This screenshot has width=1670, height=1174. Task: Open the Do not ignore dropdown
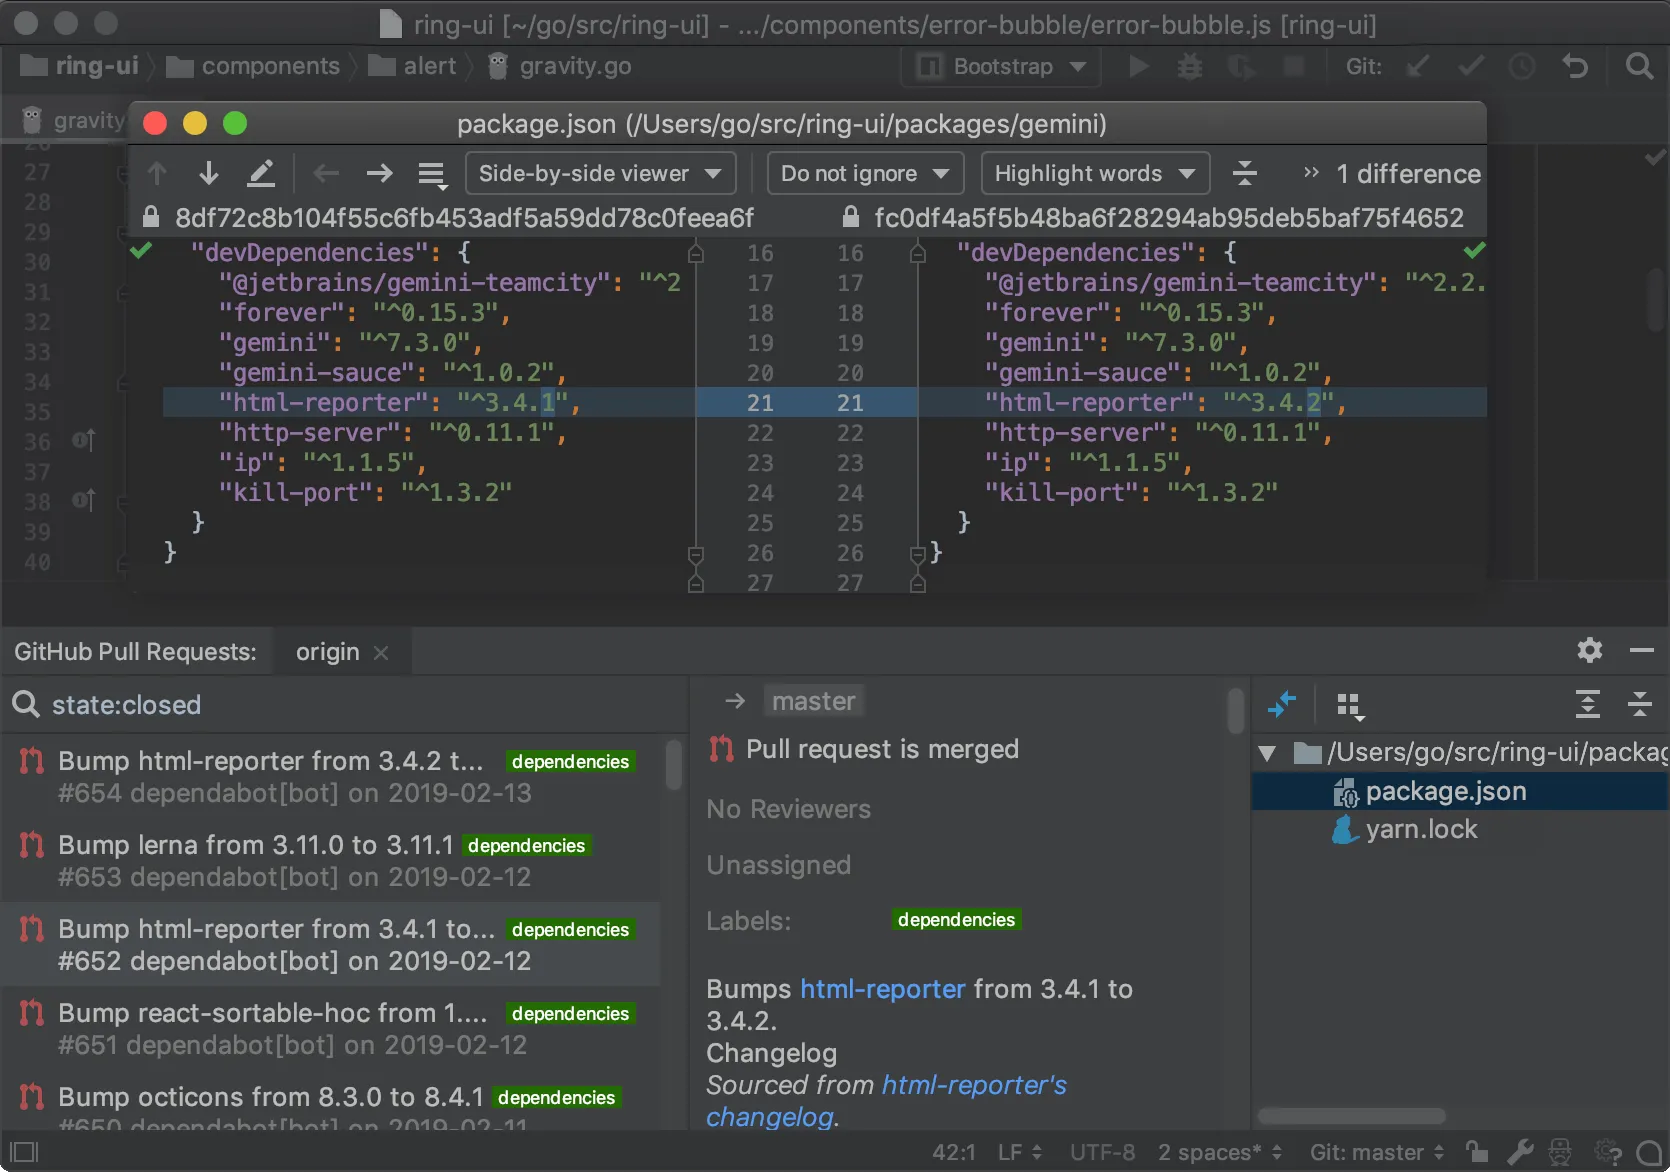[x=864, y=173]
